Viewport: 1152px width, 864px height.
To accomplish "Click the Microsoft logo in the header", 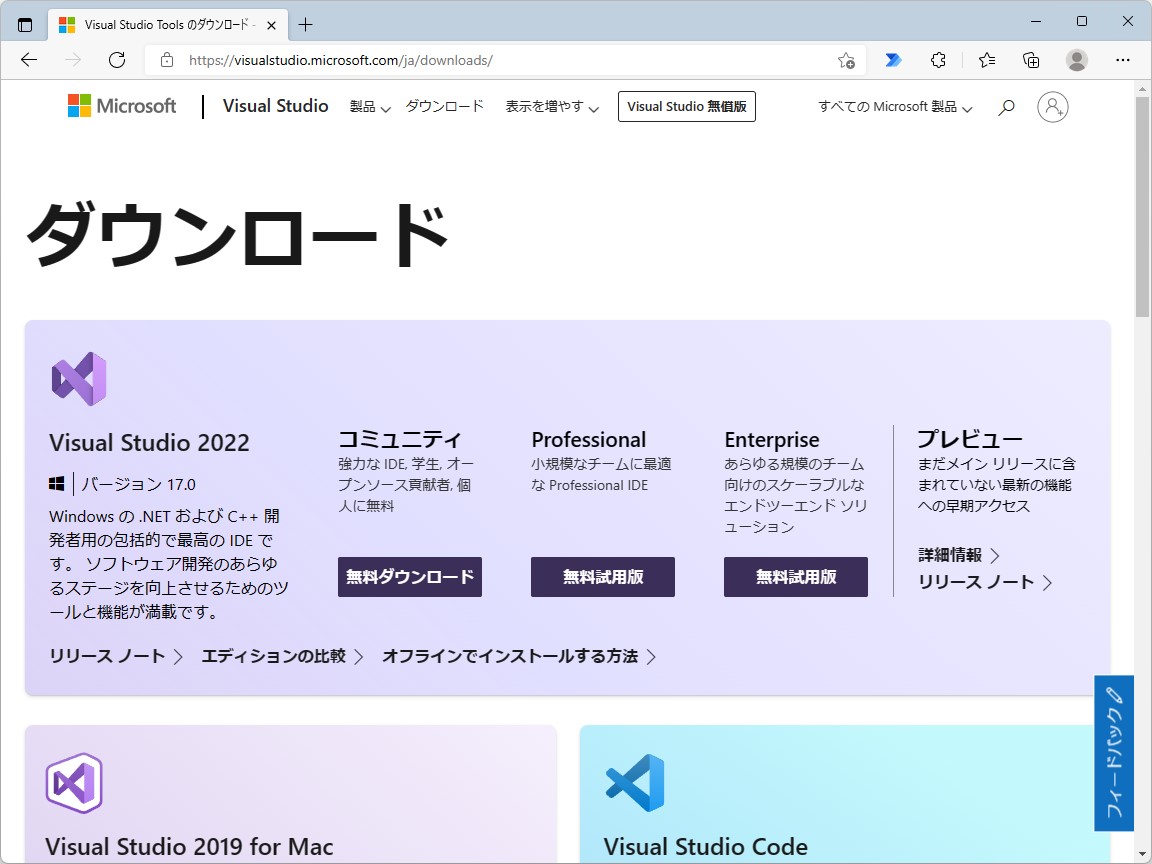I will (121, 106).
